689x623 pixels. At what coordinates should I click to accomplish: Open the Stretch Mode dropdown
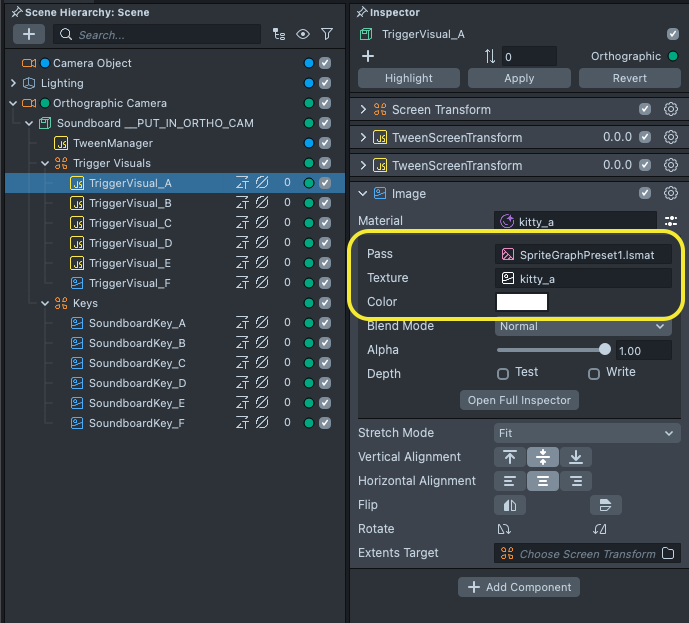click(x=587, y=433)
